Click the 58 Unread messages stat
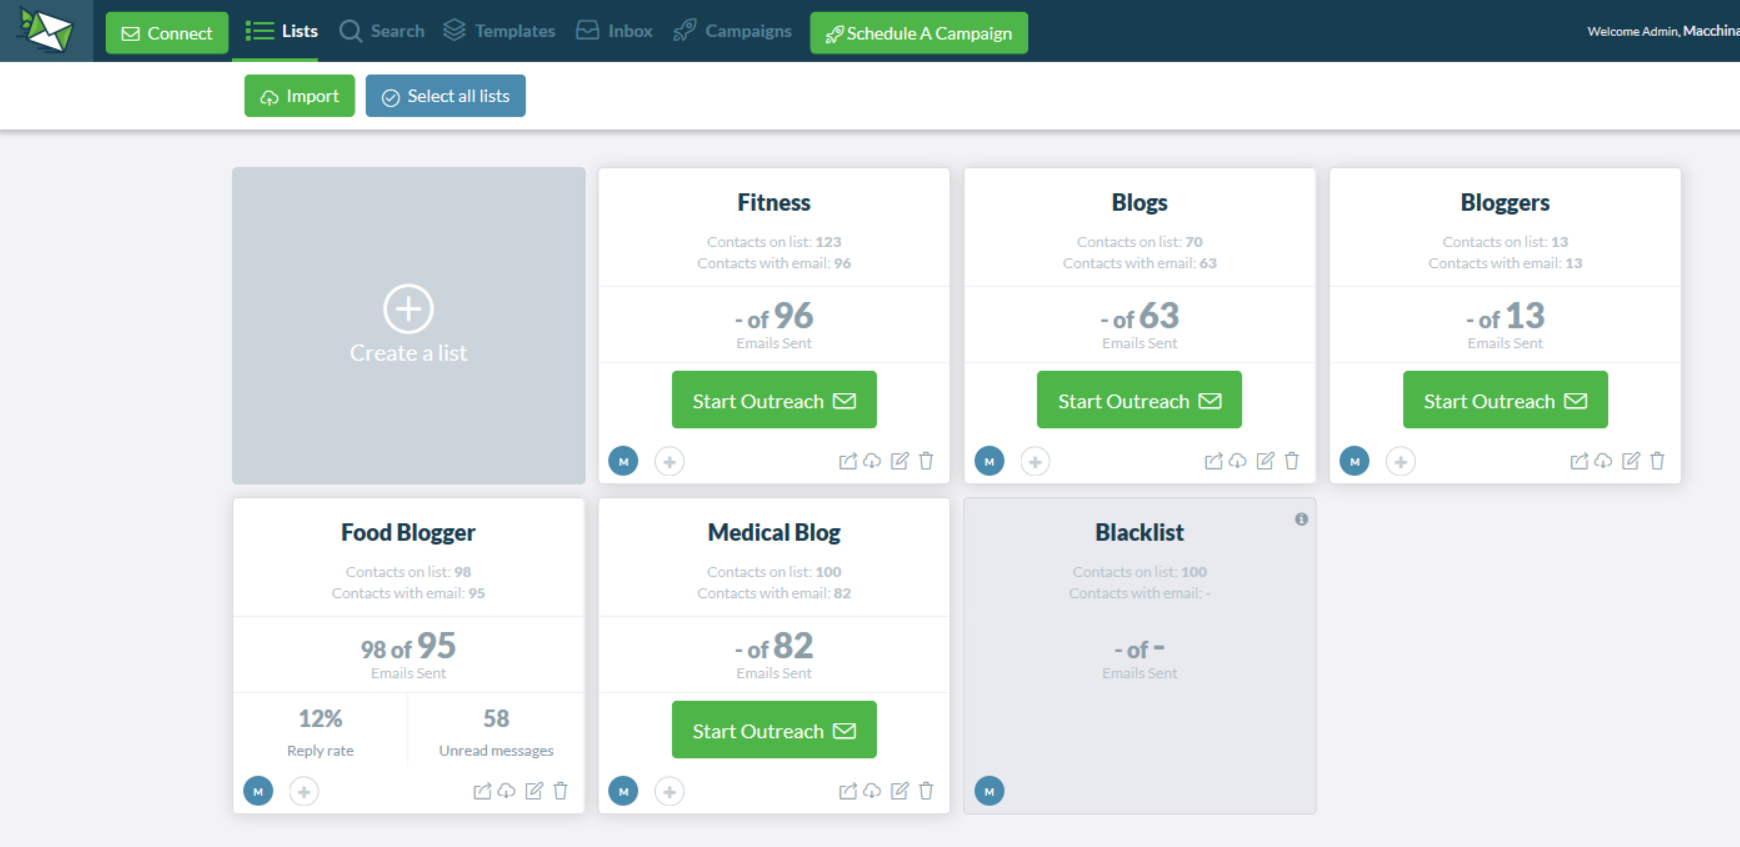 coord(496,732)
